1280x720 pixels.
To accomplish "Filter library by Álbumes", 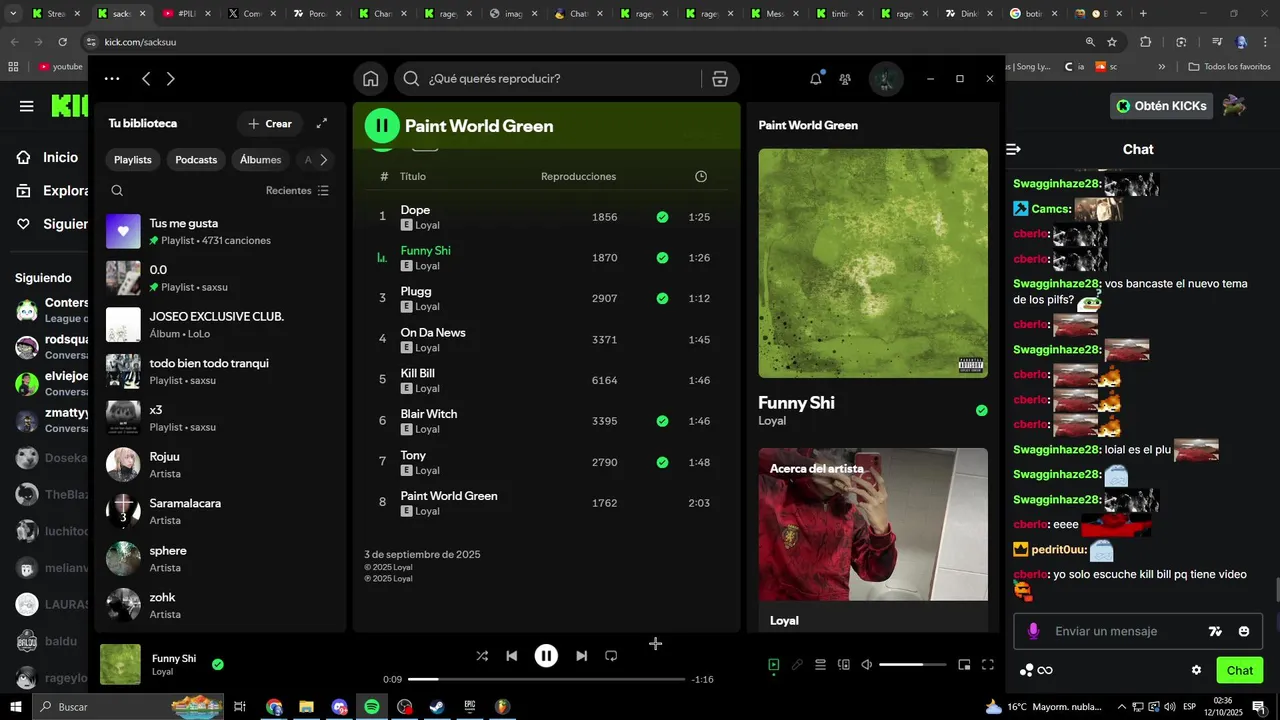I will pyautogui.click(x=261, y=160).
